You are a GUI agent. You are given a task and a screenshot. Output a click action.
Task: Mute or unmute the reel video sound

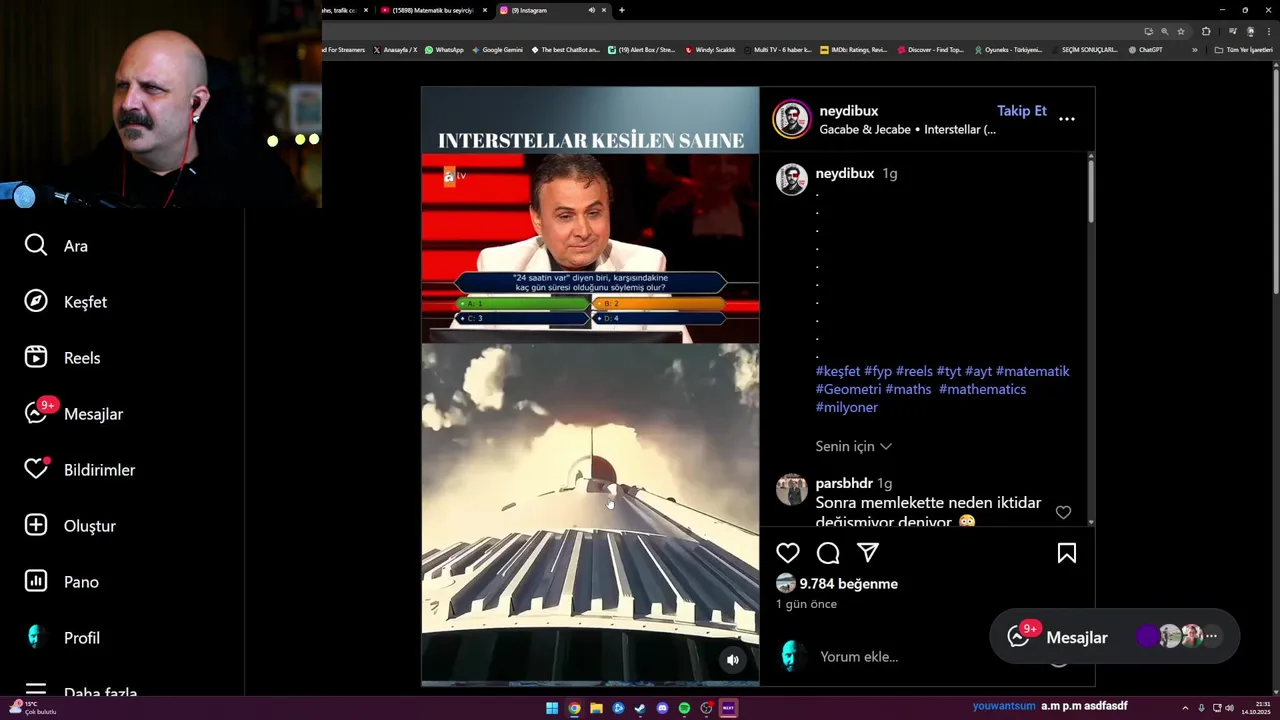click(733, 659)
